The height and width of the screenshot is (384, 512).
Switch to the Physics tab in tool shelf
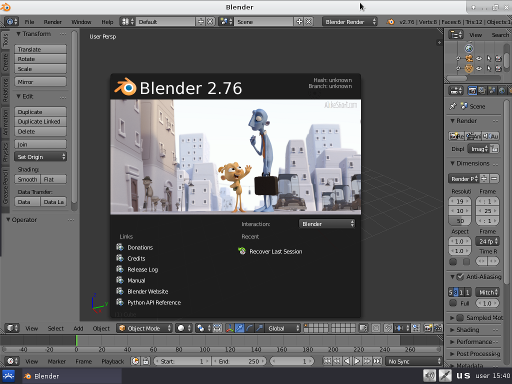tap(5, 152)
